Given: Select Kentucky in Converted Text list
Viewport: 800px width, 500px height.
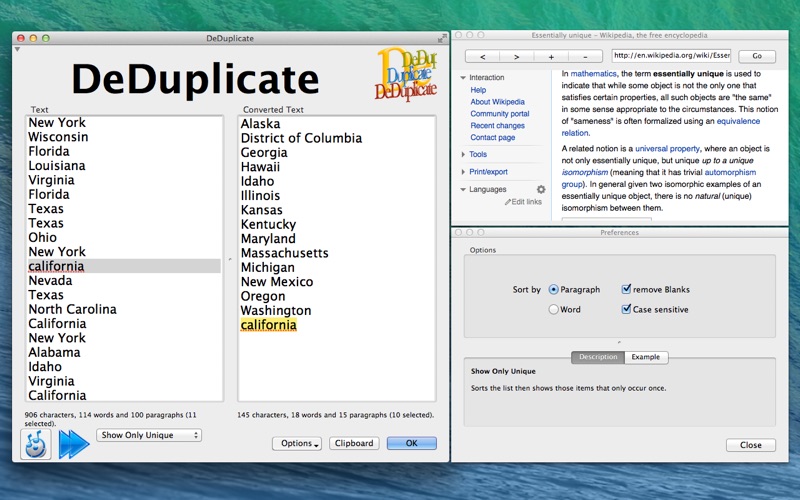Looking at the screenshot, I should pos(268,224).
